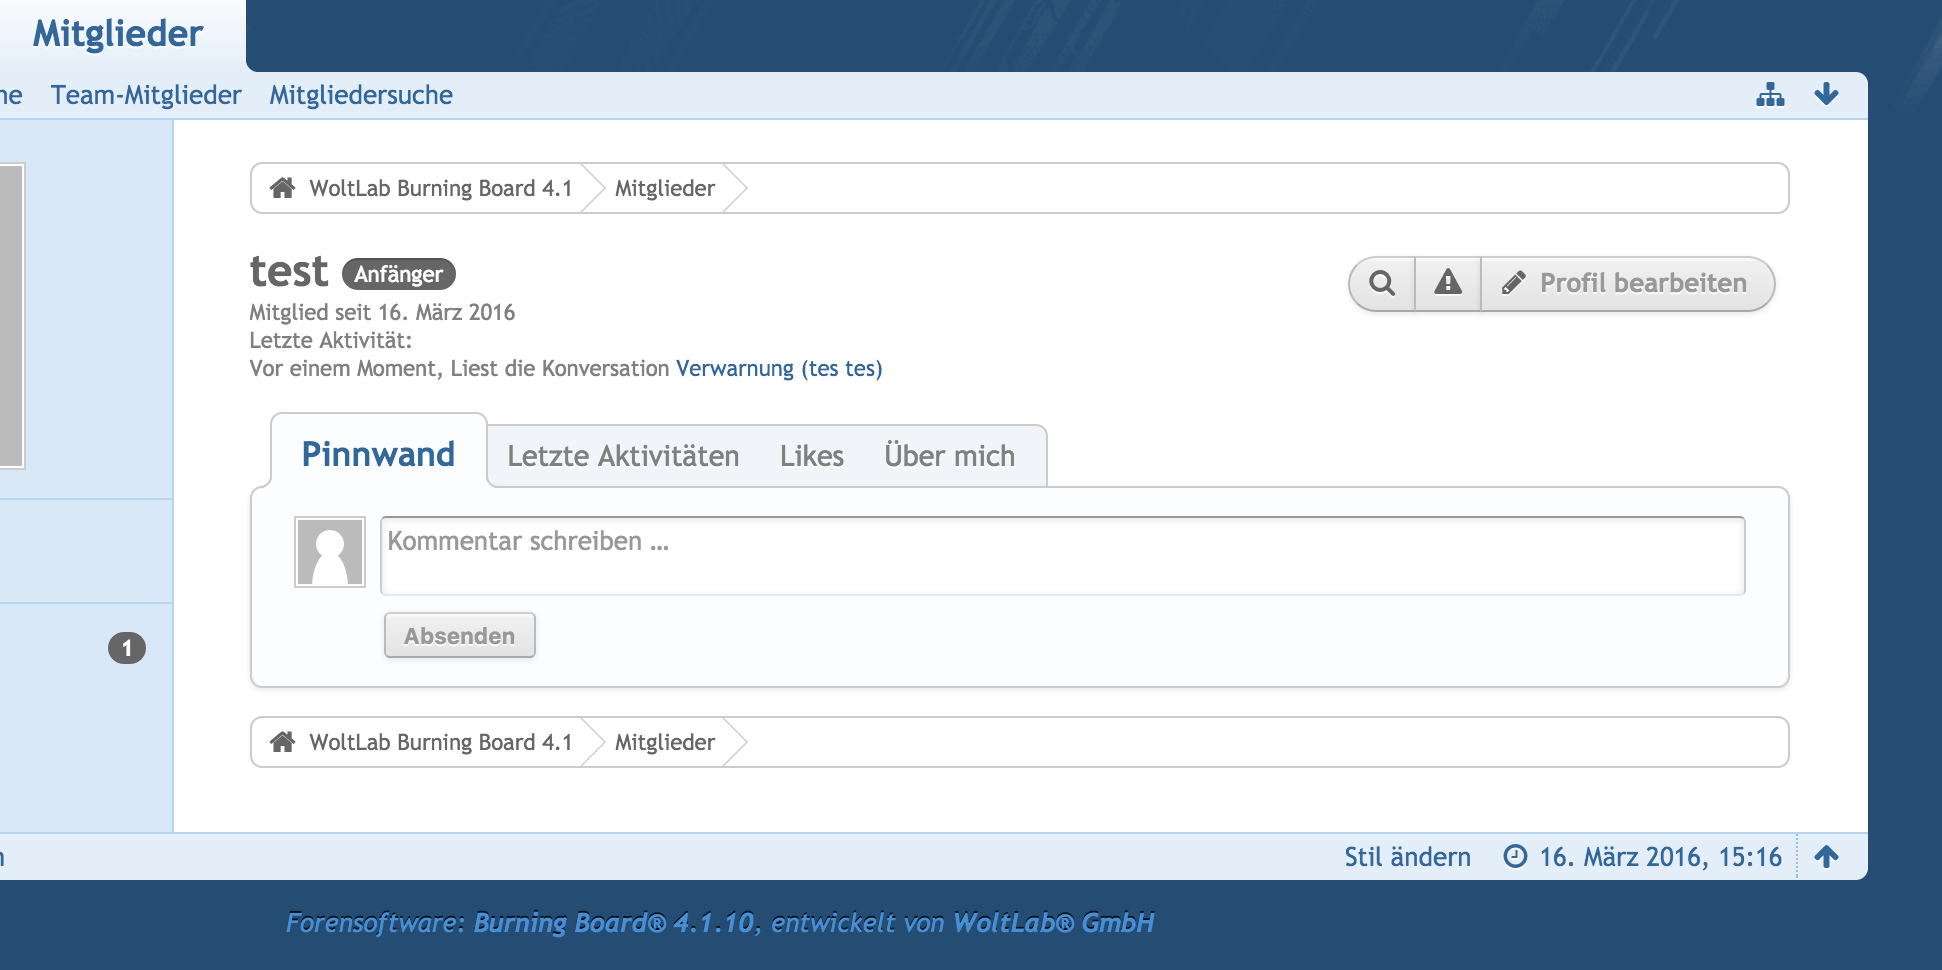Screen dimensions: 1942x970
Task: Click the user avatar beside comment box
Action: (330, 552)
